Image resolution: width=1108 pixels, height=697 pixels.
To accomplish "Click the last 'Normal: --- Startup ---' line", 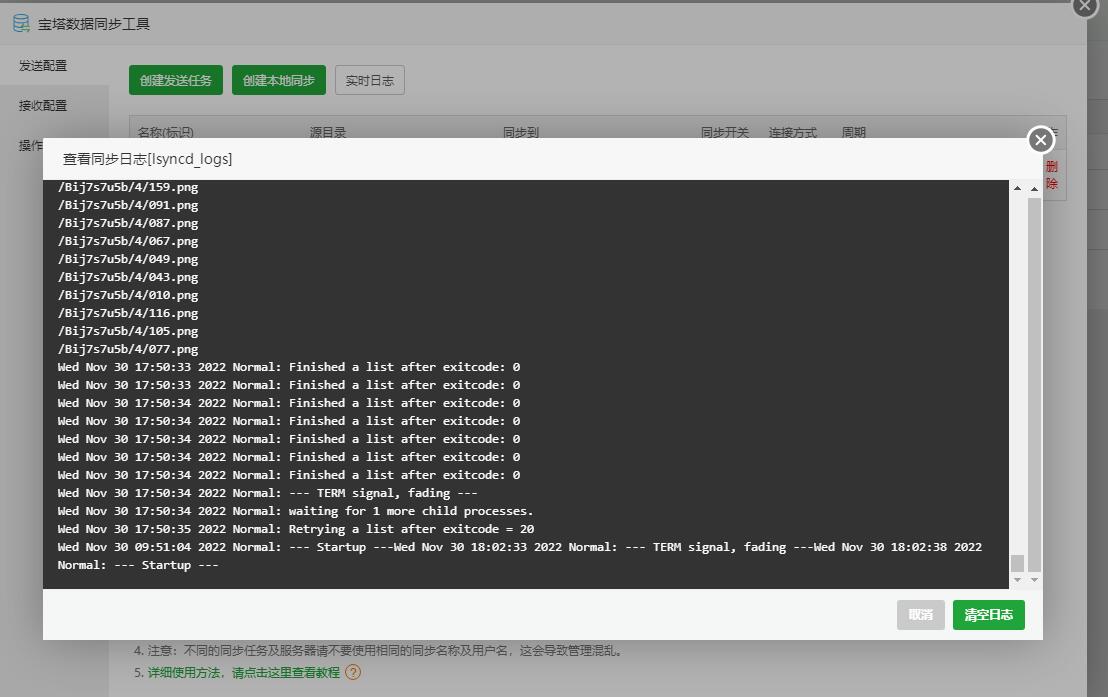I will 138,566.
